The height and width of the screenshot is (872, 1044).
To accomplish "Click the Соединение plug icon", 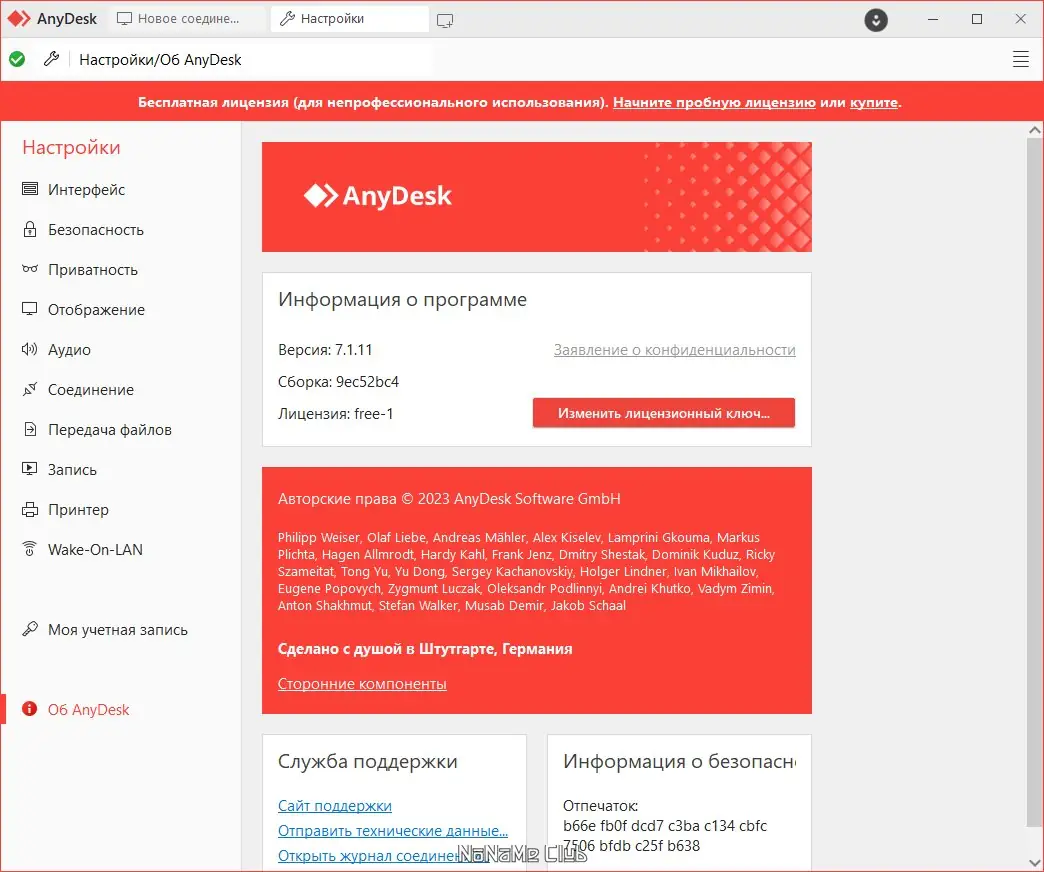I will (x=30, y=389).
